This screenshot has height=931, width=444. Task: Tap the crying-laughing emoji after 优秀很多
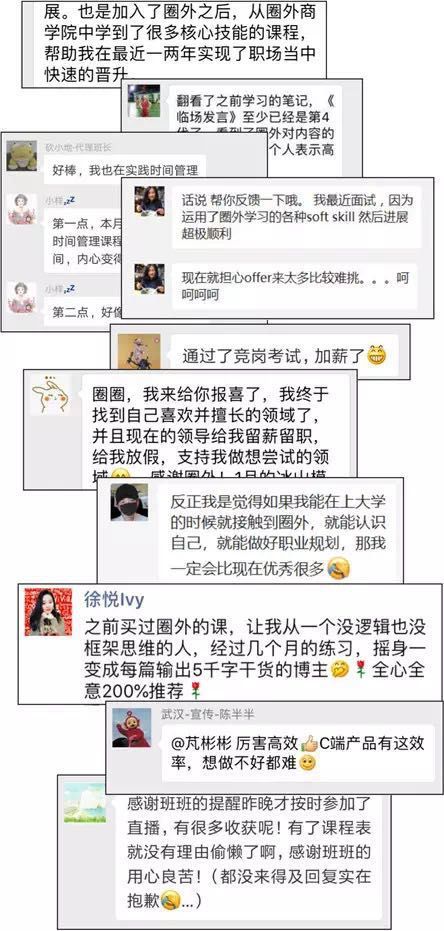[339, 568]
